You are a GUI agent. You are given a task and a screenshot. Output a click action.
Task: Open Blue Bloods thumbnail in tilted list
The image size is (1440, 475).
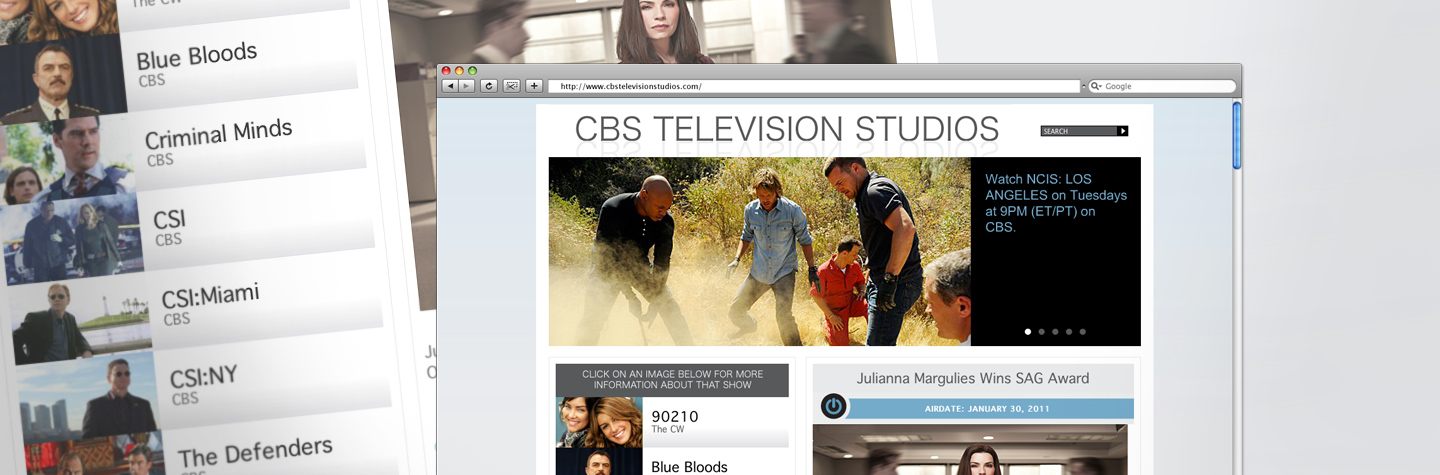point(62,80)
